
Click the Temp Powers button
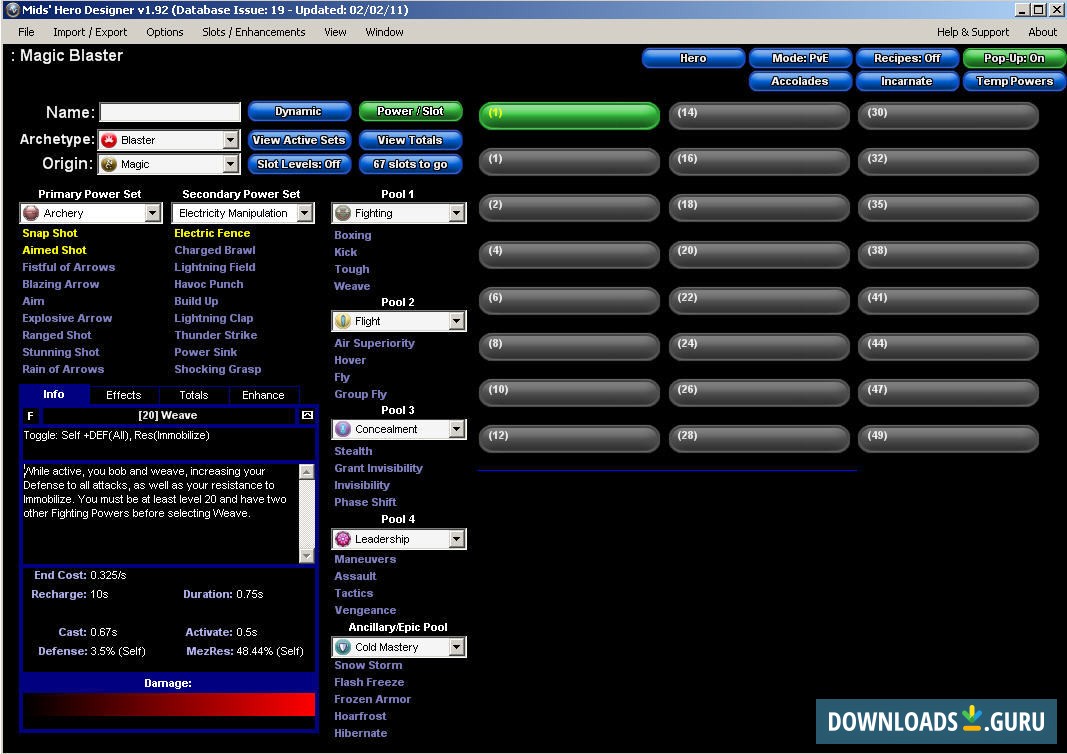pos(1014,82)
